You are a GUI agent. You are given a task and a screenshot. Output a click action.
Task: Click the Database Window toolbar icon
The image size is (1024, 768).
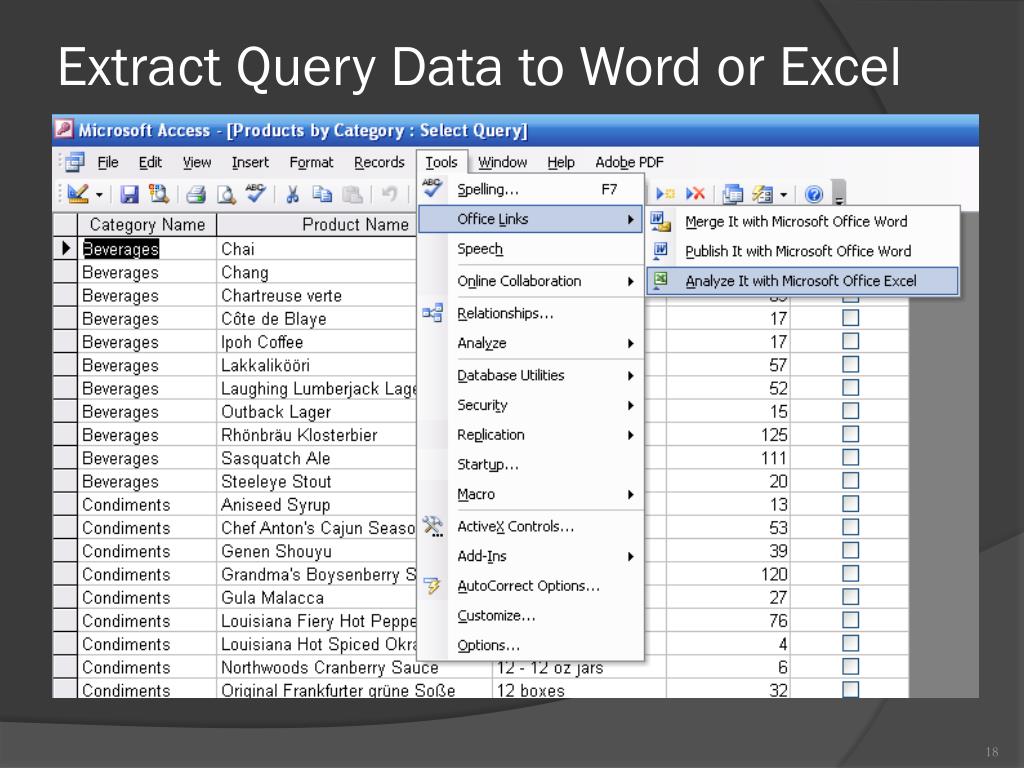pos(733,194)
